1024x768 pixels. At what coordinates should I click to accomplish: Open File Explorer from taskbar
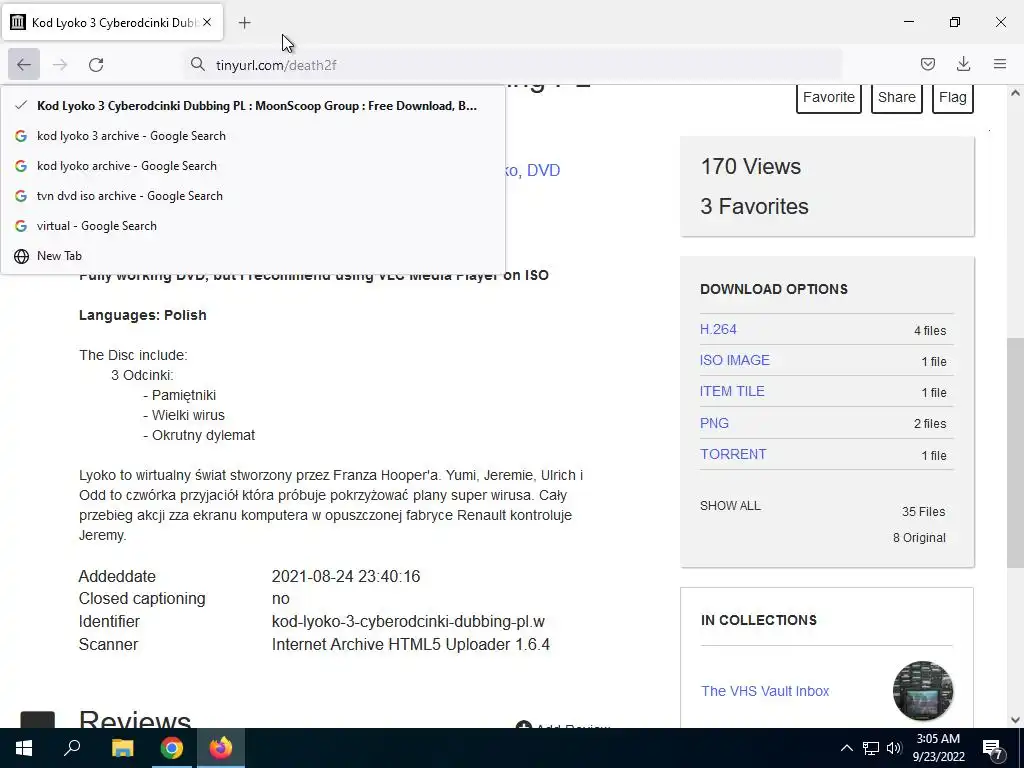pyautogui.click(x=122, y=748)
